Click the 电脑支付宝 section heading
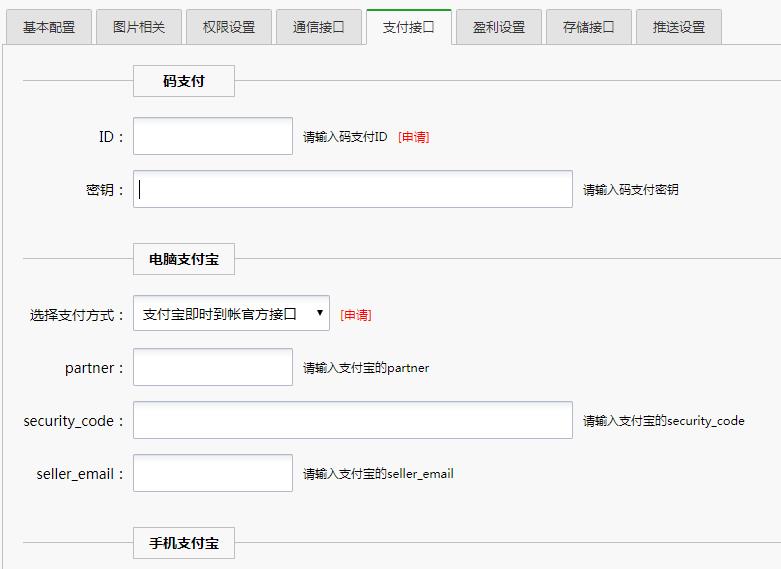Viewport: 781px width, 569px height. (184, 259)
